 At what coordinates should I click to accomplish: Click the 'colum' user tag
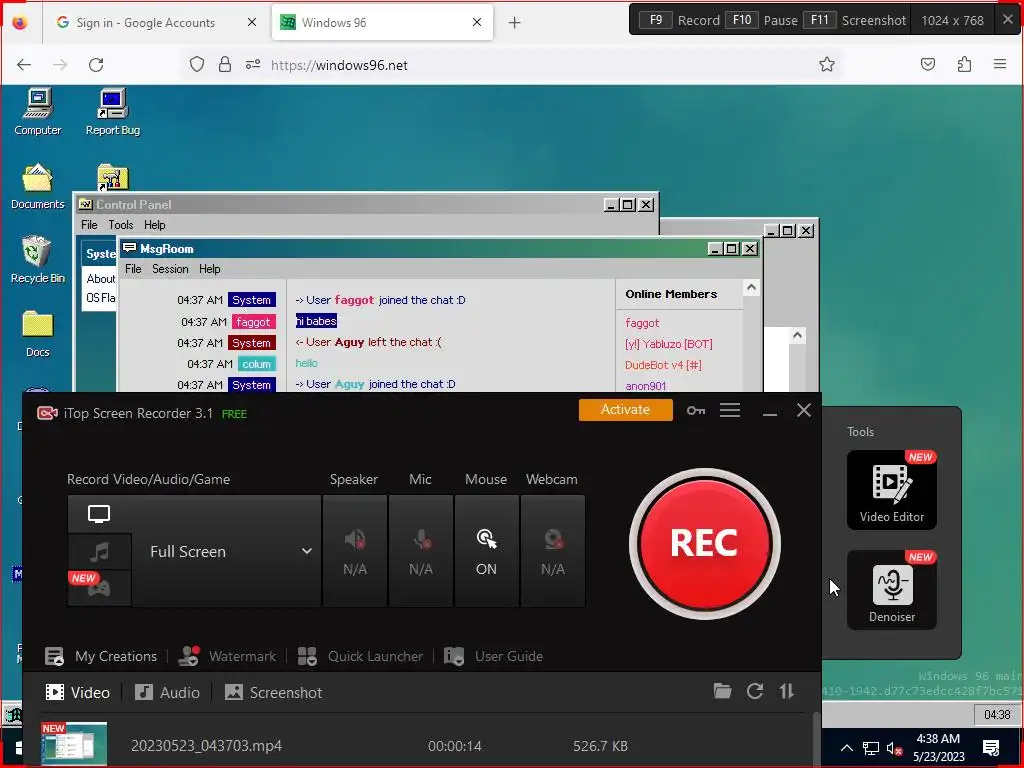tap(256, 364)
